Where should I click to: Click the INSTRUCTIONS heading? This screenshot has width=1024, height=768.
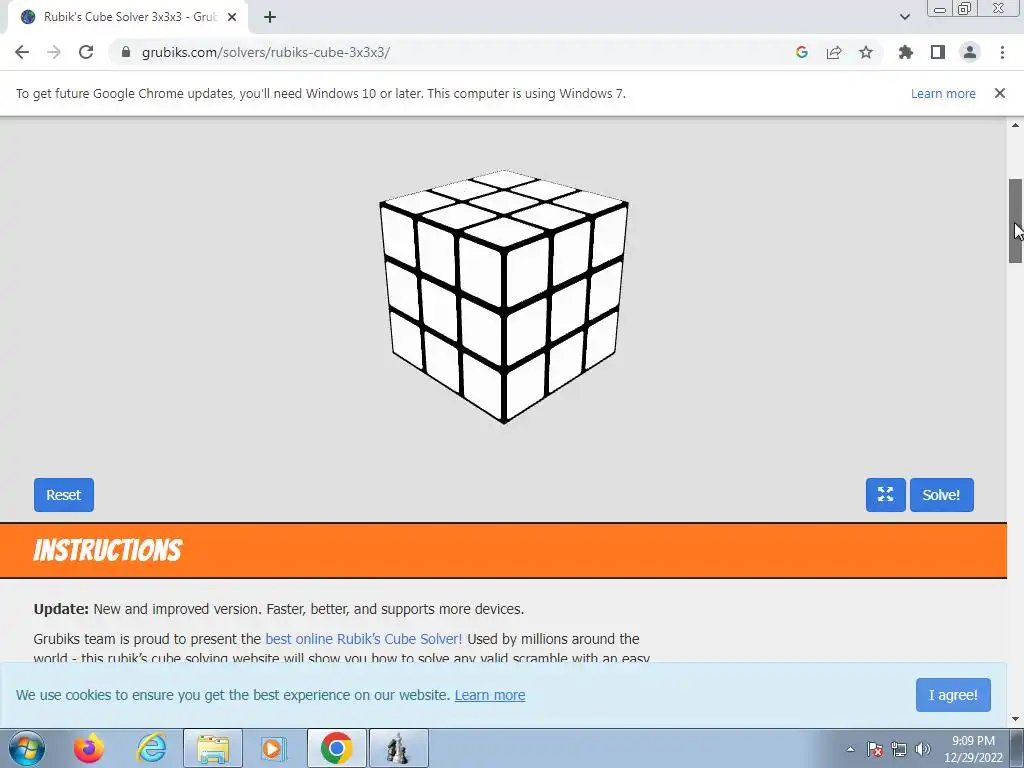click(108, 551)
